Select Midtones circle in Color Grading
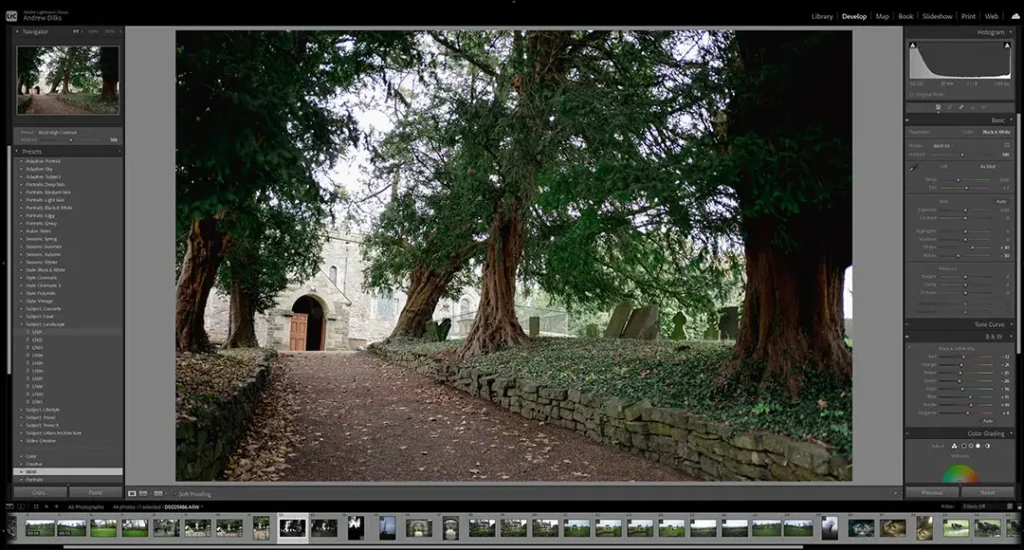 (x=970, y=446)
